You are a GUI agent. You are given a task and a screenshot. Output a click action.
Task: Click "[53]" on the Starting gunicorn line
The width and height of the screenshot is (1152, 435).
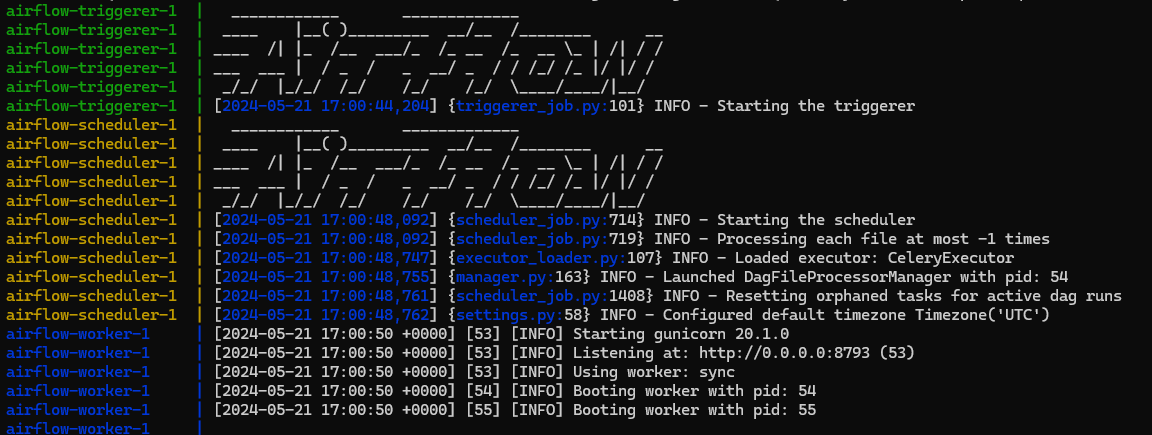pyautogui.click(x=483, y=334)
